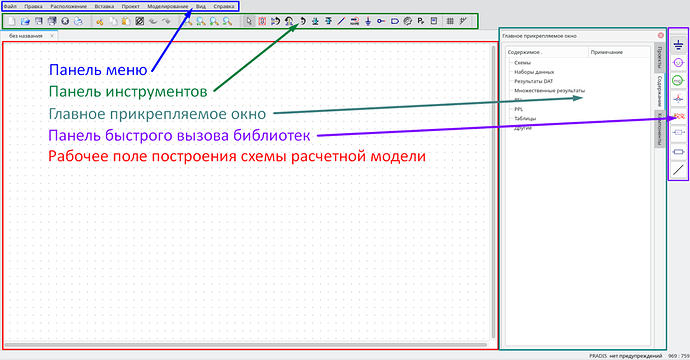Switch to the Содержание side tab
This screenshot has height=360, width=690.
[x=659, y=92]
